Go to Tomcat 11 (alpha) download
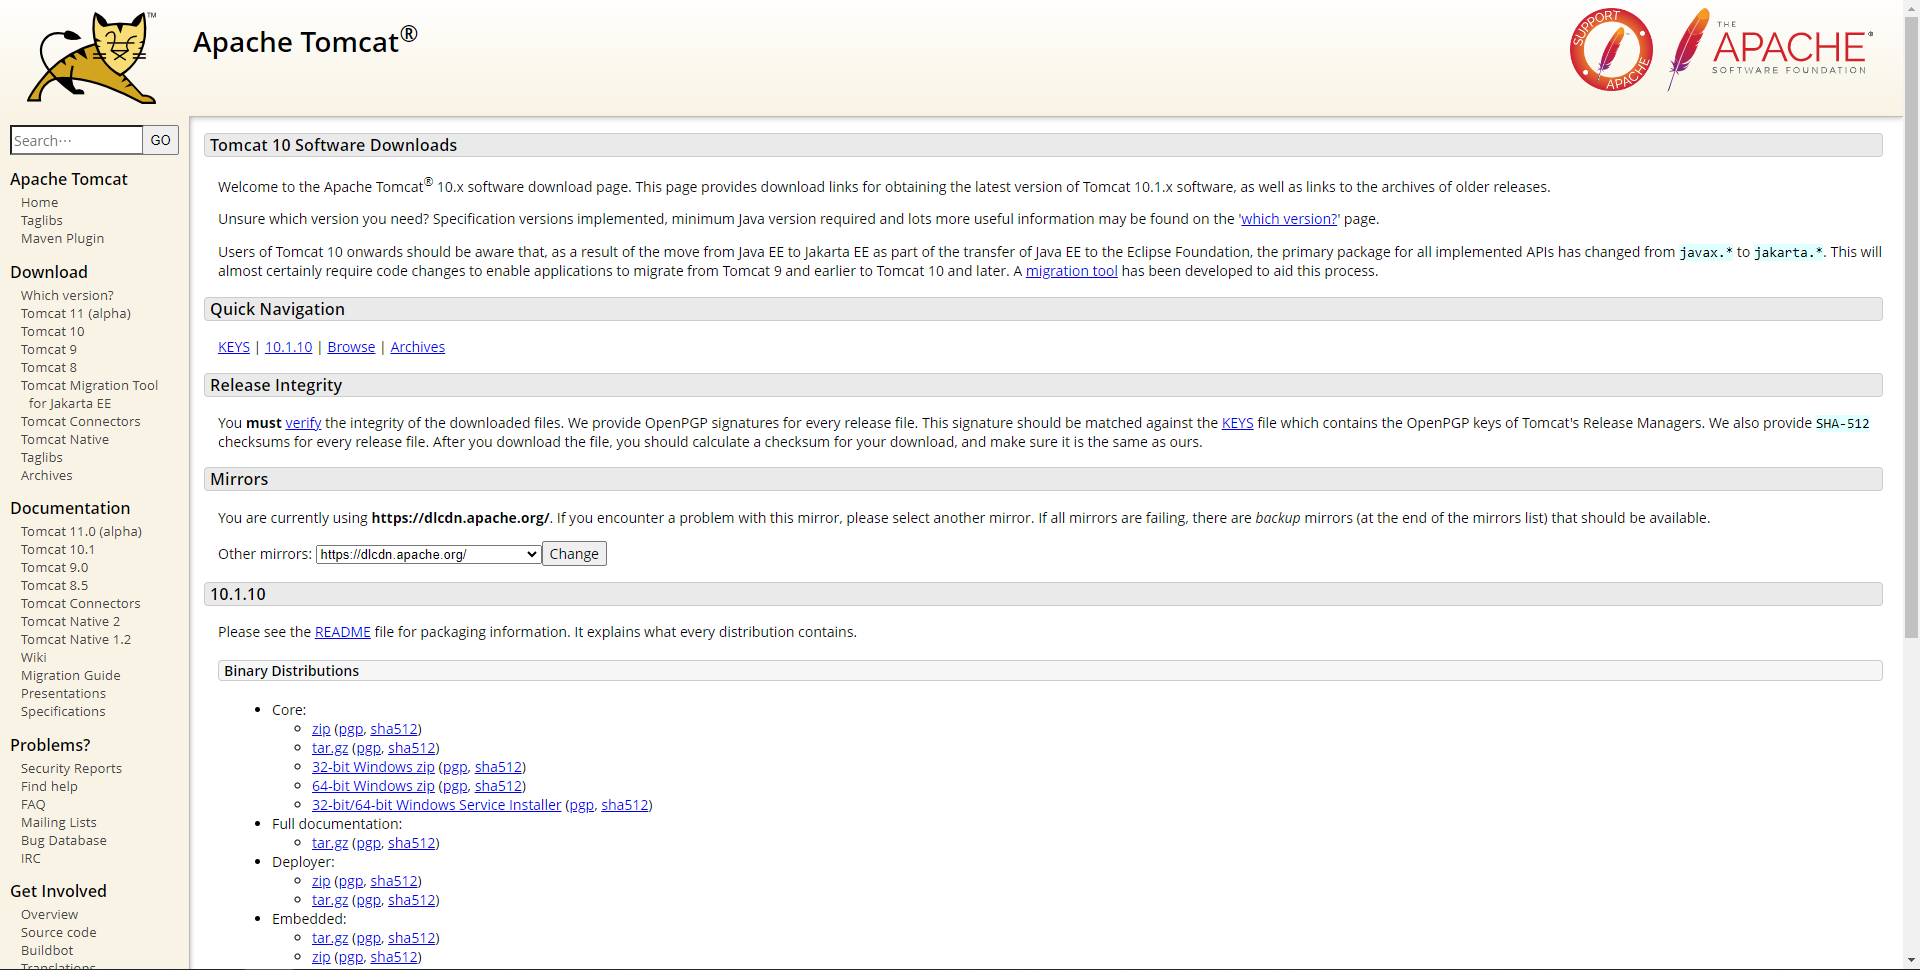Image resolution: width=1920 pixels, height=970 pixels. point(76,313)
